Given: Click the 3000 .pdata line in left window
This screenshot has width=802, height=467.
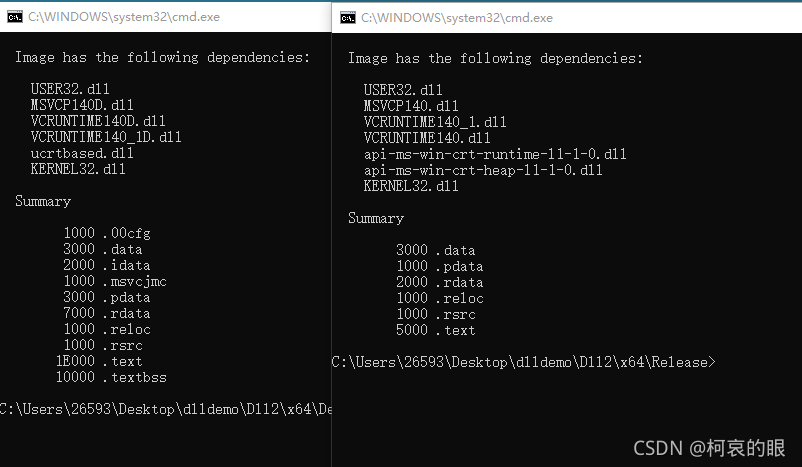Looking at the screenshot, I should point(107,297).
